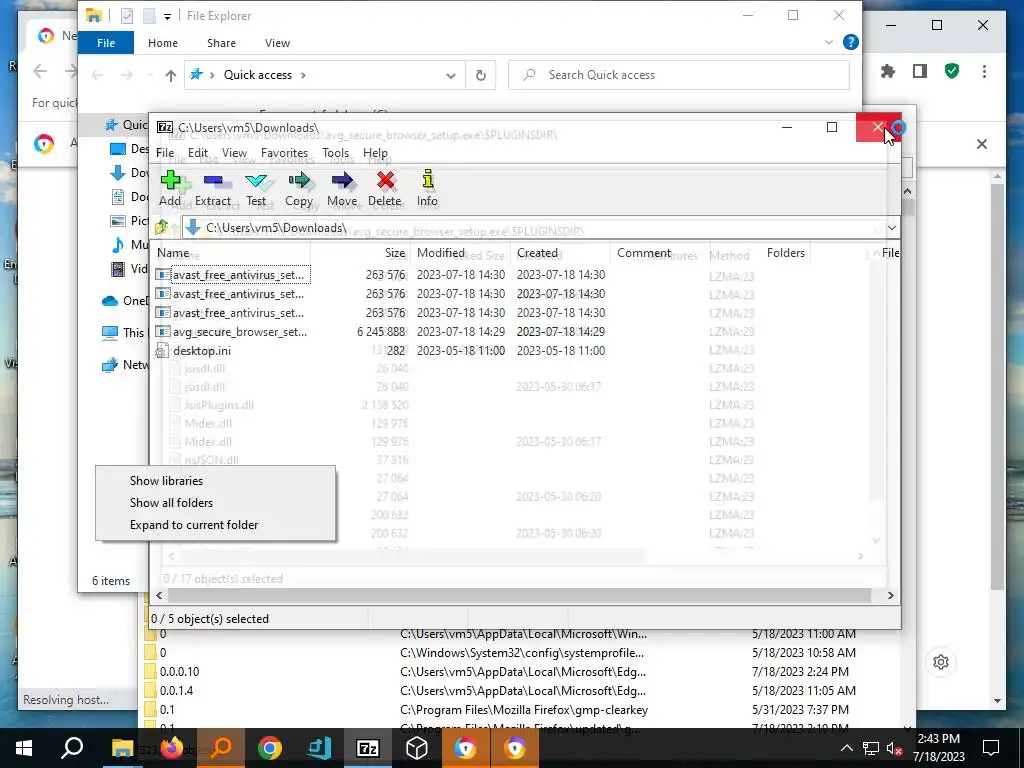Click the 7-Zip address path field
The width and height of the screenshot is (1024, 768).
532,228
